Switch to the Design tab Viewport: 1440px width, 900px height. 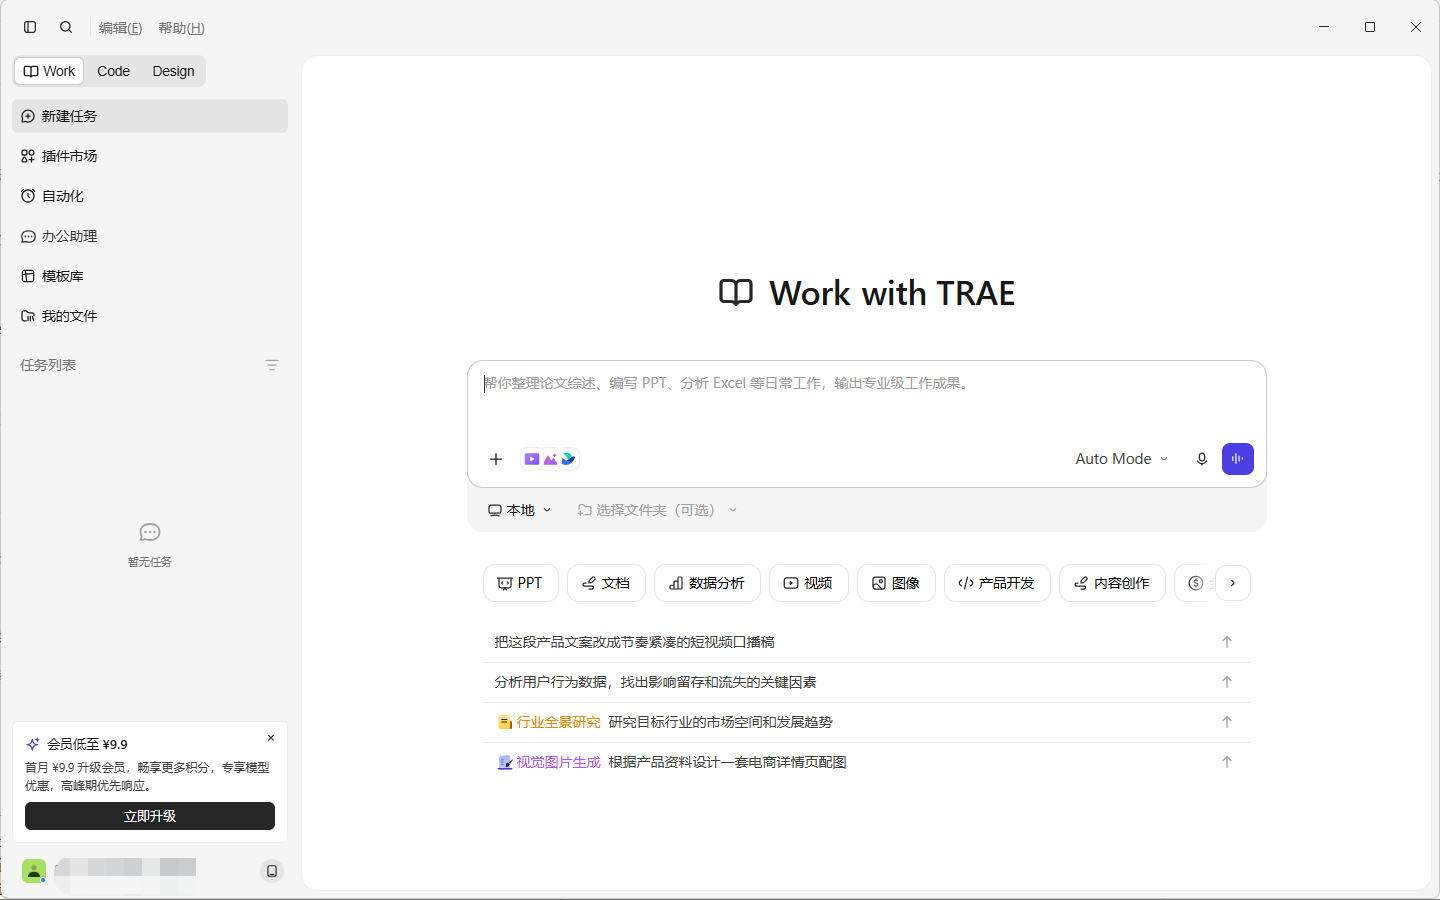click(x=173, y=71)
